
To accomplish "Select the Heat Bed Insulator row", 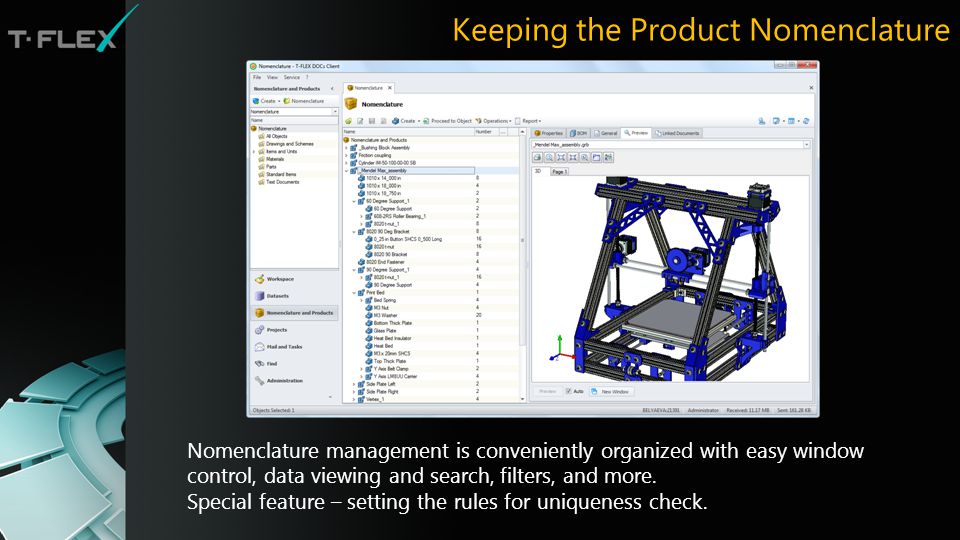I will 430,338.
